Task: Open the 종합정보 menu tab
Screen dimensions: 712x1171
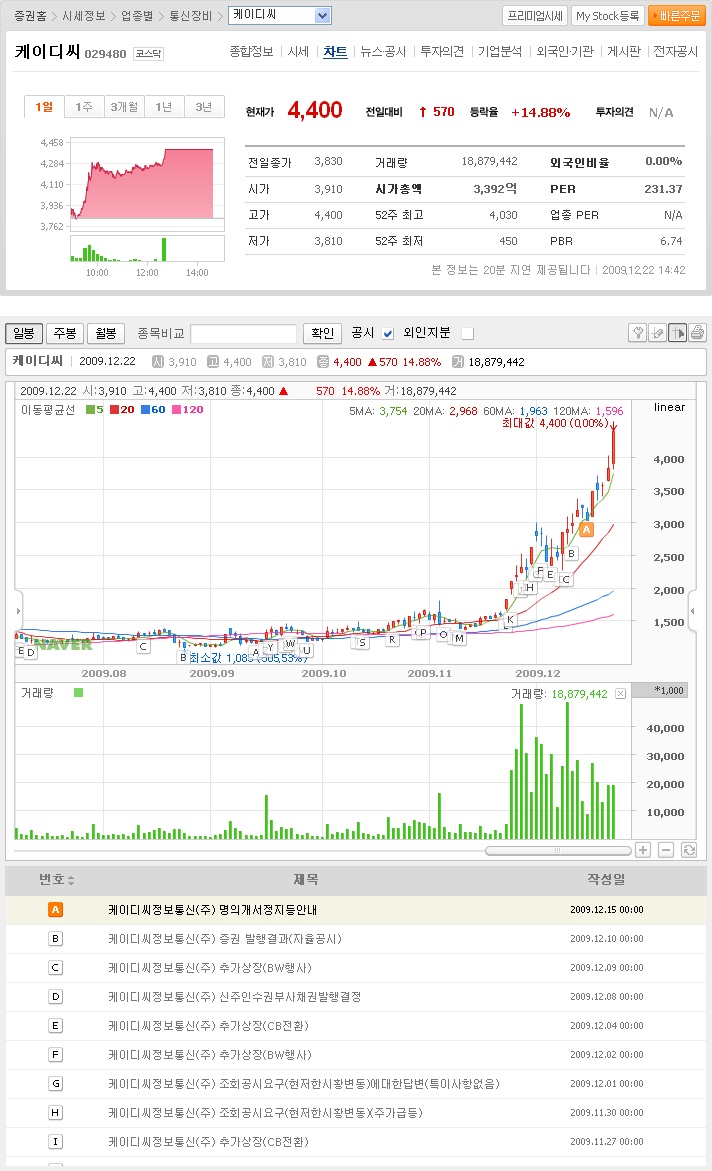Action: click(x=251, y=52)
